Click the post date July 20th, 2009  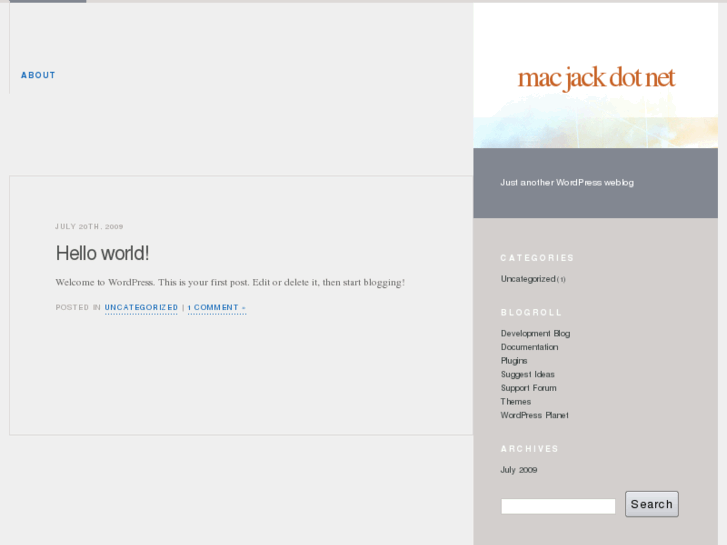point(89,227)
